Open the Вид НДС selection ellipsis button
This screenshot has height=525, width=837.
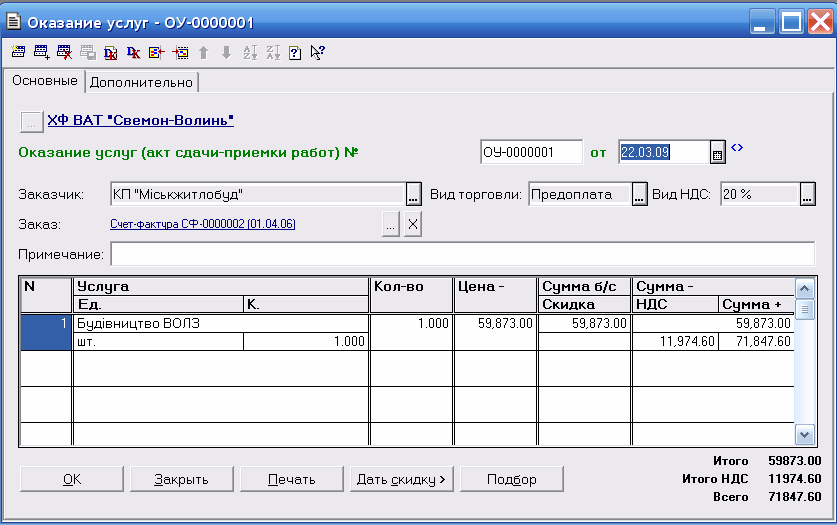coord(807,195)
